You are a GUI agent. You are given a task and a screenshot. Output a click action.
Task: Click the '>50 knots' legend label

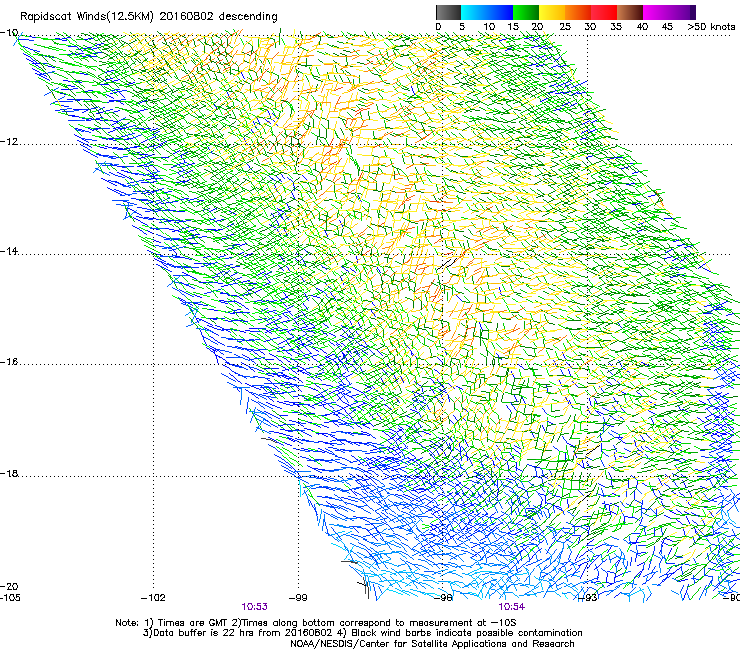click(711, 27)
